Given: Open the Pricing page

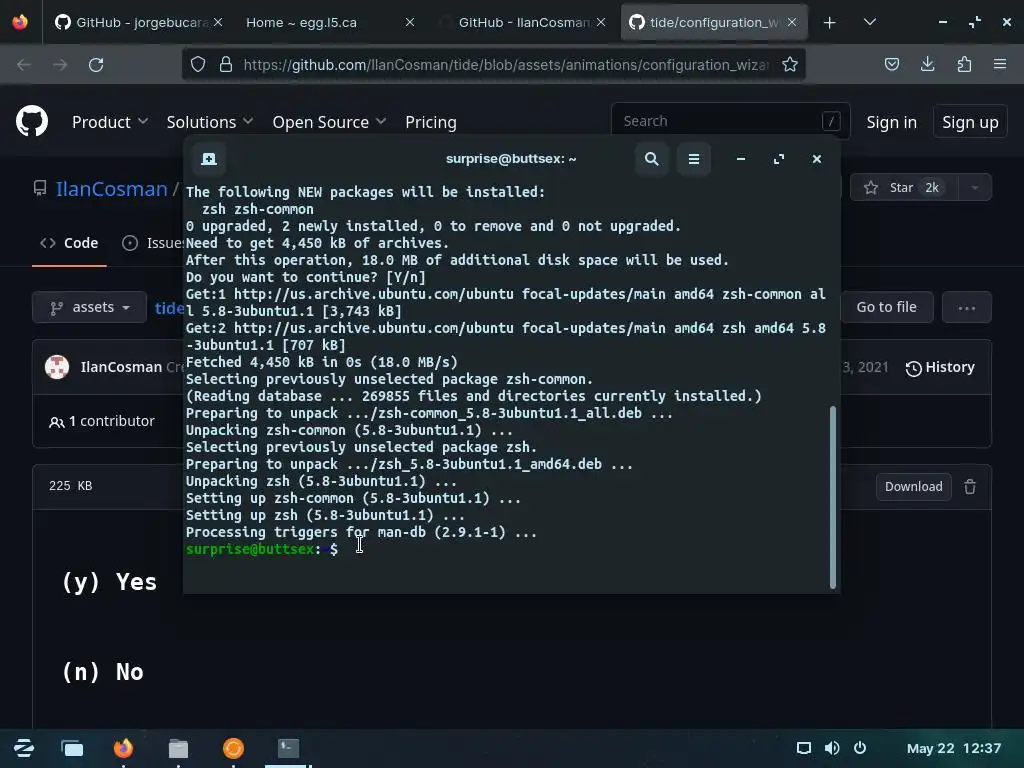Looking at the screenshot, I should 430,122.
